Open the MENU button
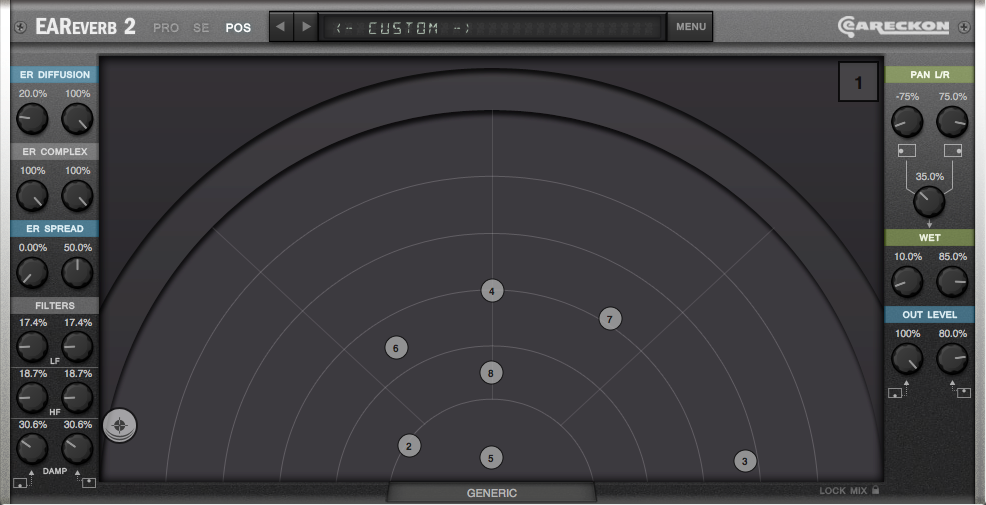The width and height of the screenshot is (986, 505). (690, 27)
